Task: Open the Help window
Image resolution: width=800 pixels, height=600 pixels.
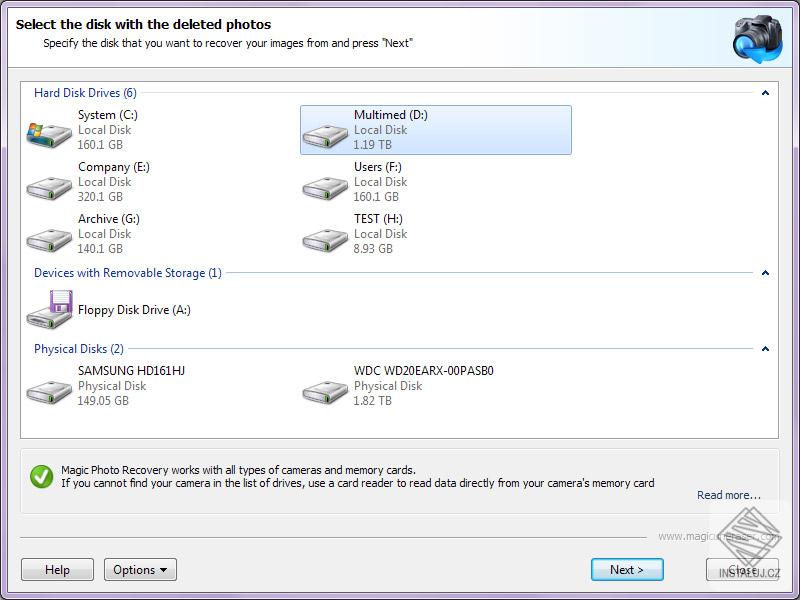Action: [x=57, y=569]
